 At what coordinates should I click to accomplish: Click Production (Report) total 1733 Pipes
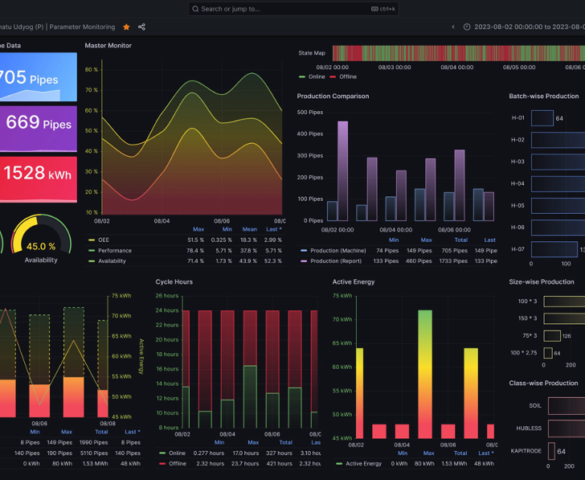tap(453, 261)
